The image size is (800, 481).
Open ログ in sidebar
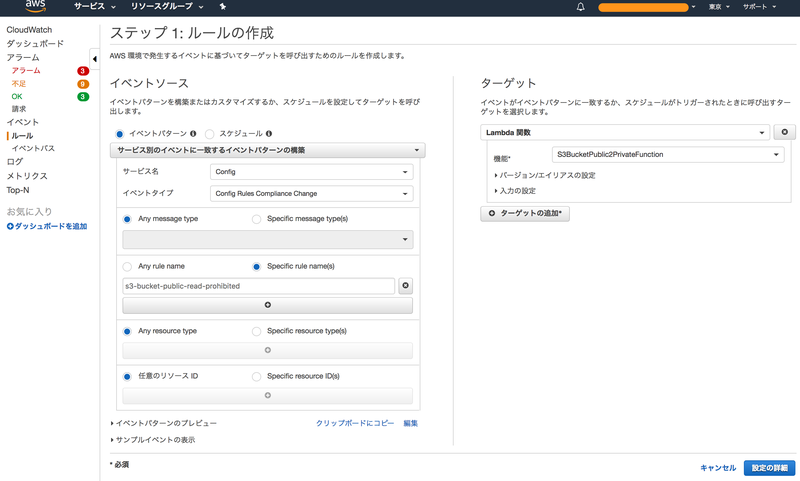pyautogui.click(x=15, y=162)
